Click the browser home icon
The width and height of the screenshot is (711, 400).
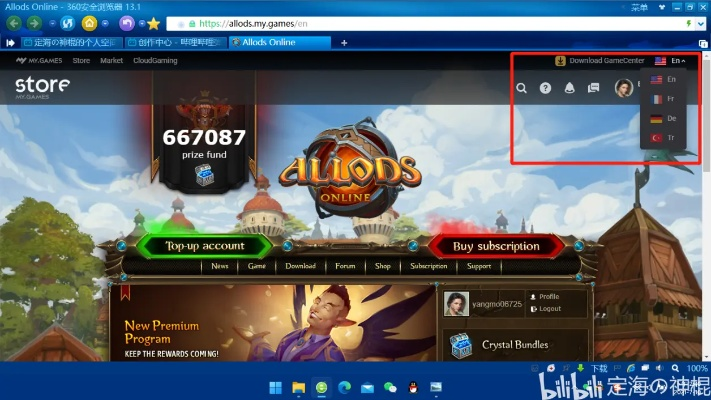[x=90, y=23]
